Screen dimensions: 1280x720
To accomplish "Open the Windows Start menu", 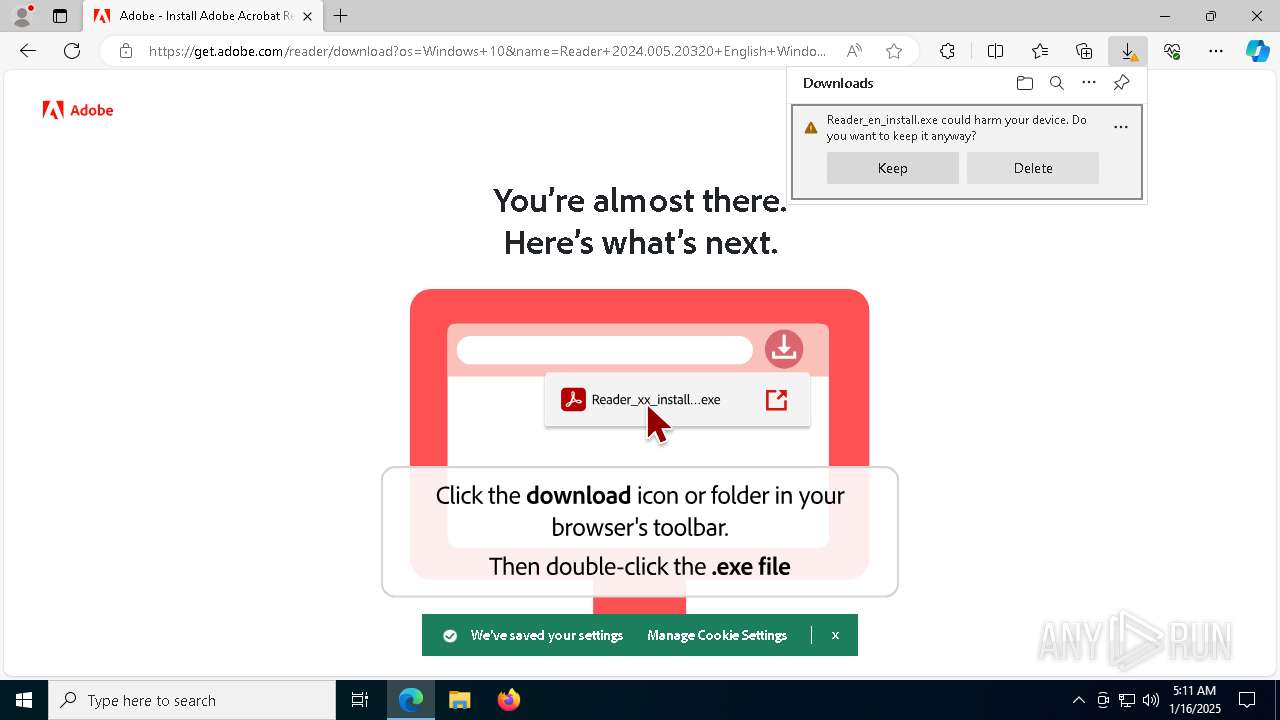I will (24, 700).
